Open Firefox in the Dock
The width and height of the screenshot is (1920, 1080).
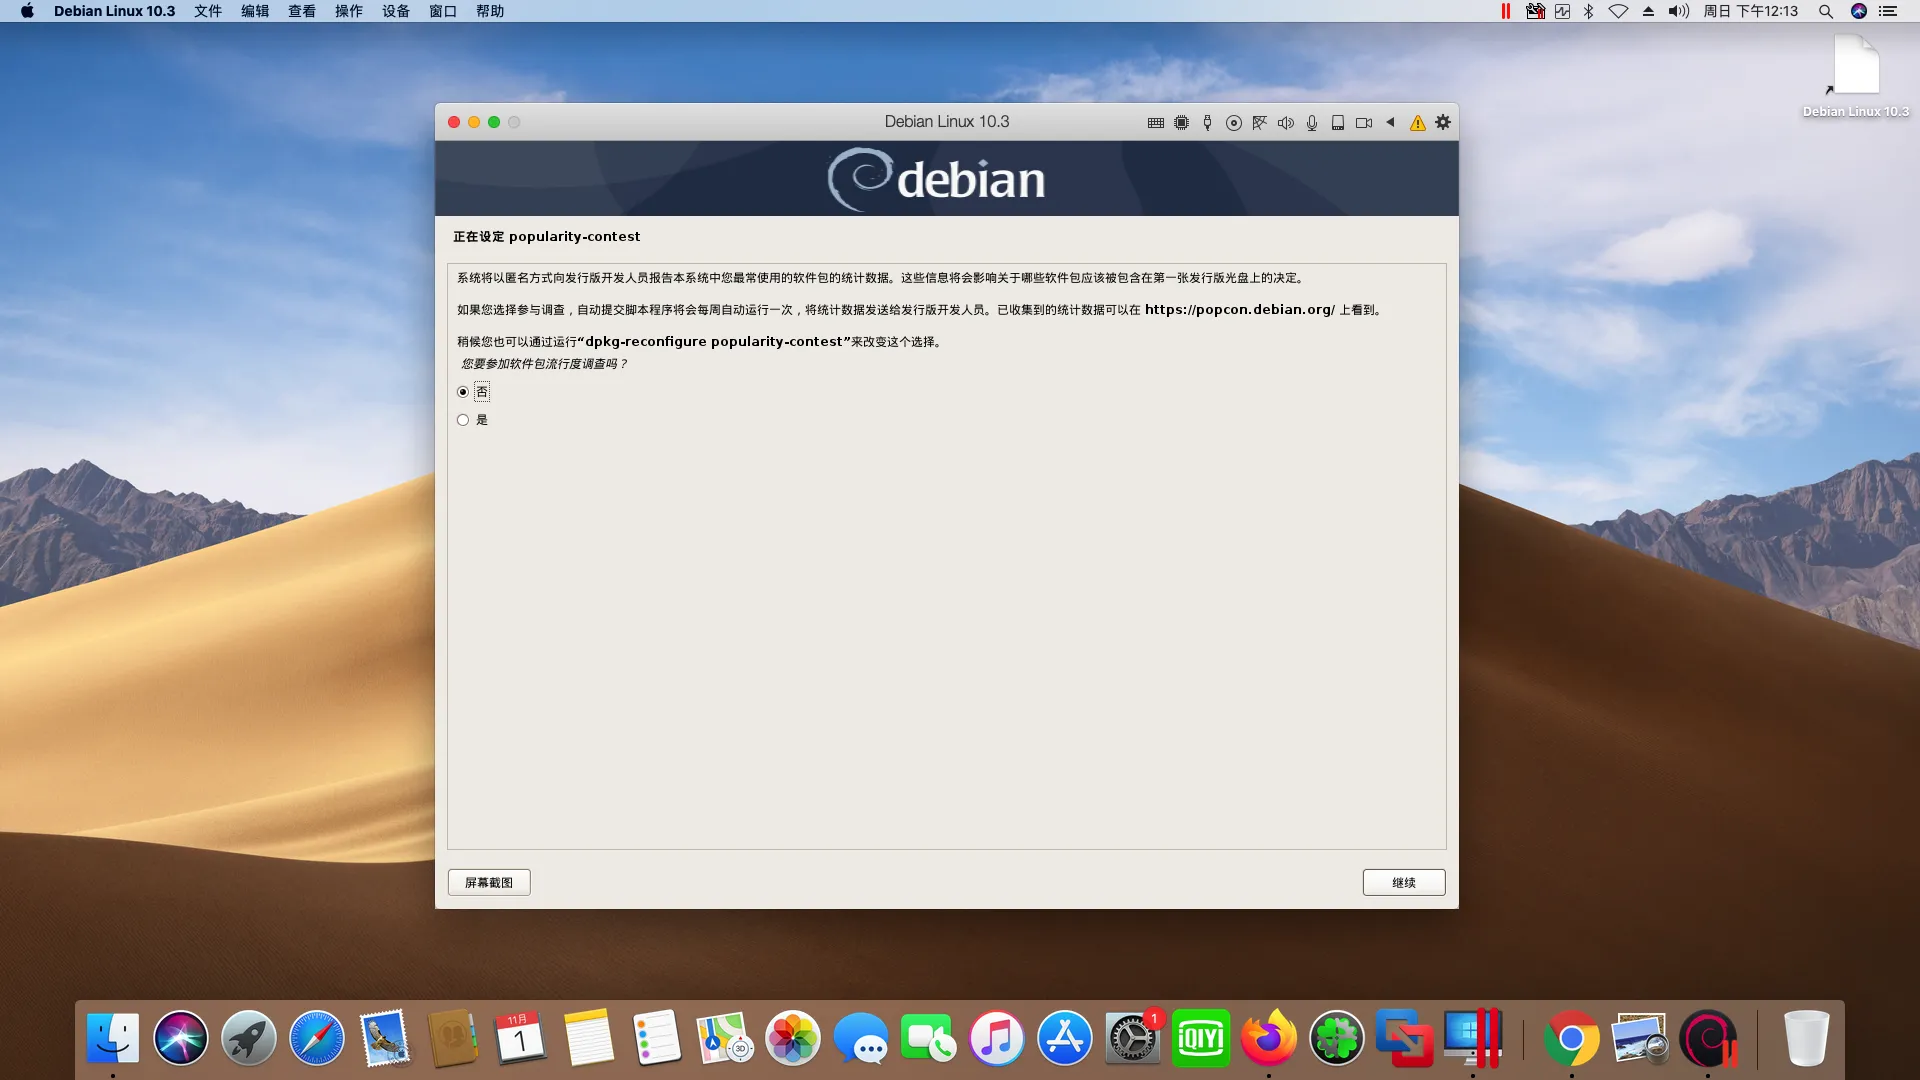[1269, 1038]
